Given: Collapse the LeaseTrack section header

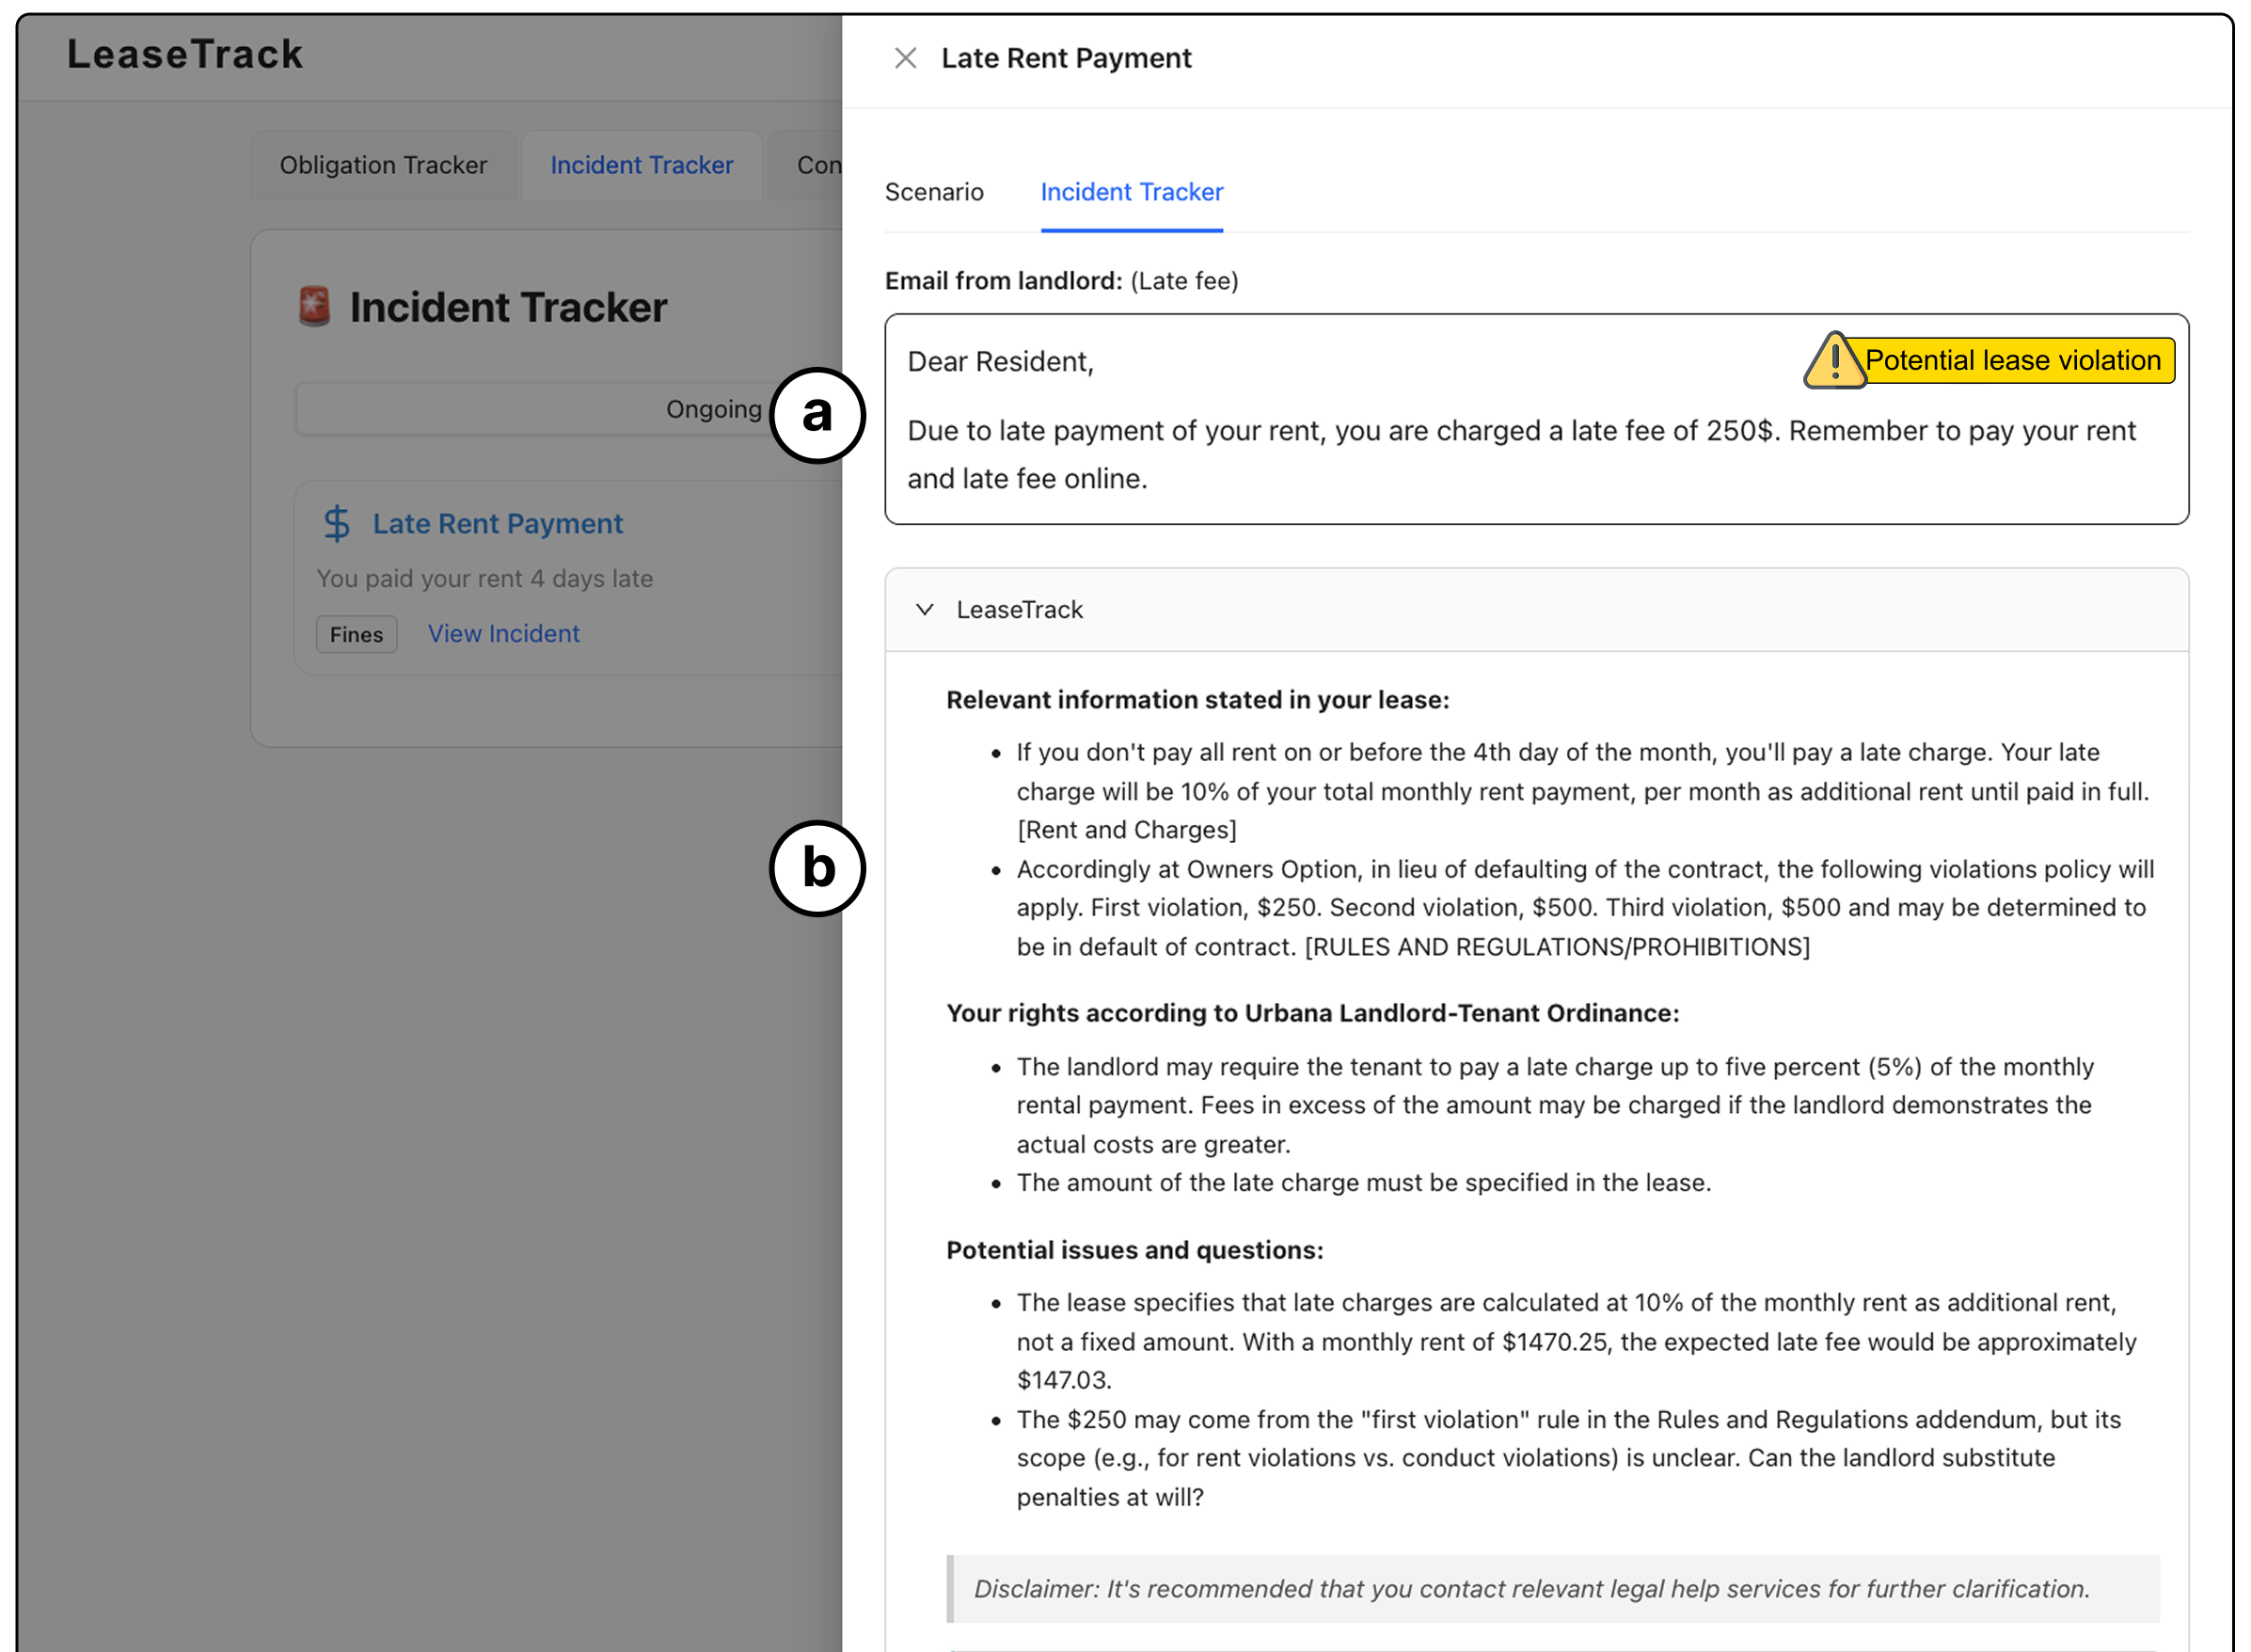Looking at the screenshot, I should point(1020,610).
